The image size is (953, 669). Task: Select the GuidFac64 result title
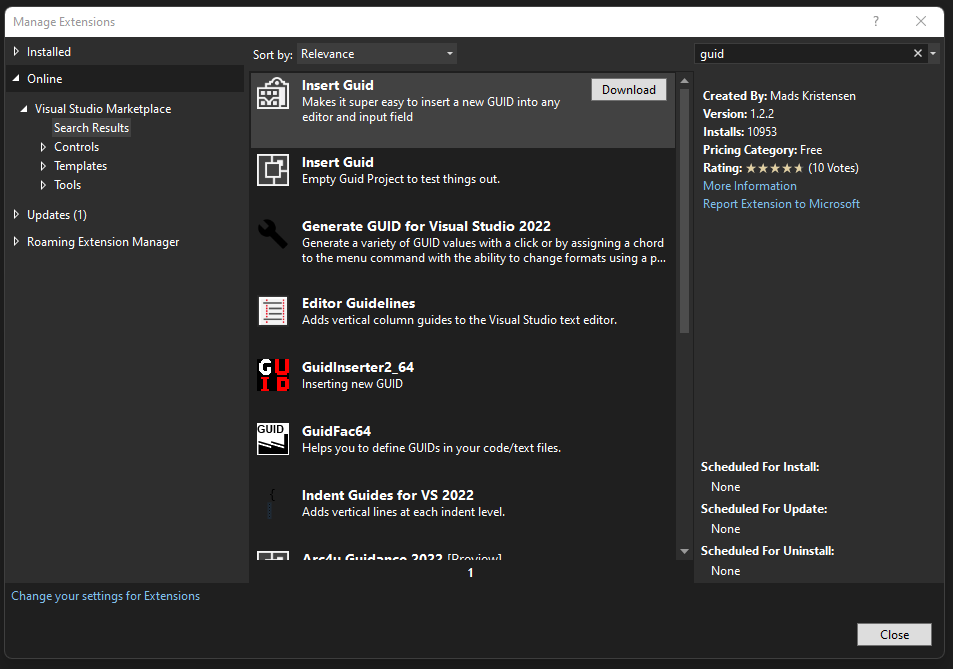(x=336, y=431)
